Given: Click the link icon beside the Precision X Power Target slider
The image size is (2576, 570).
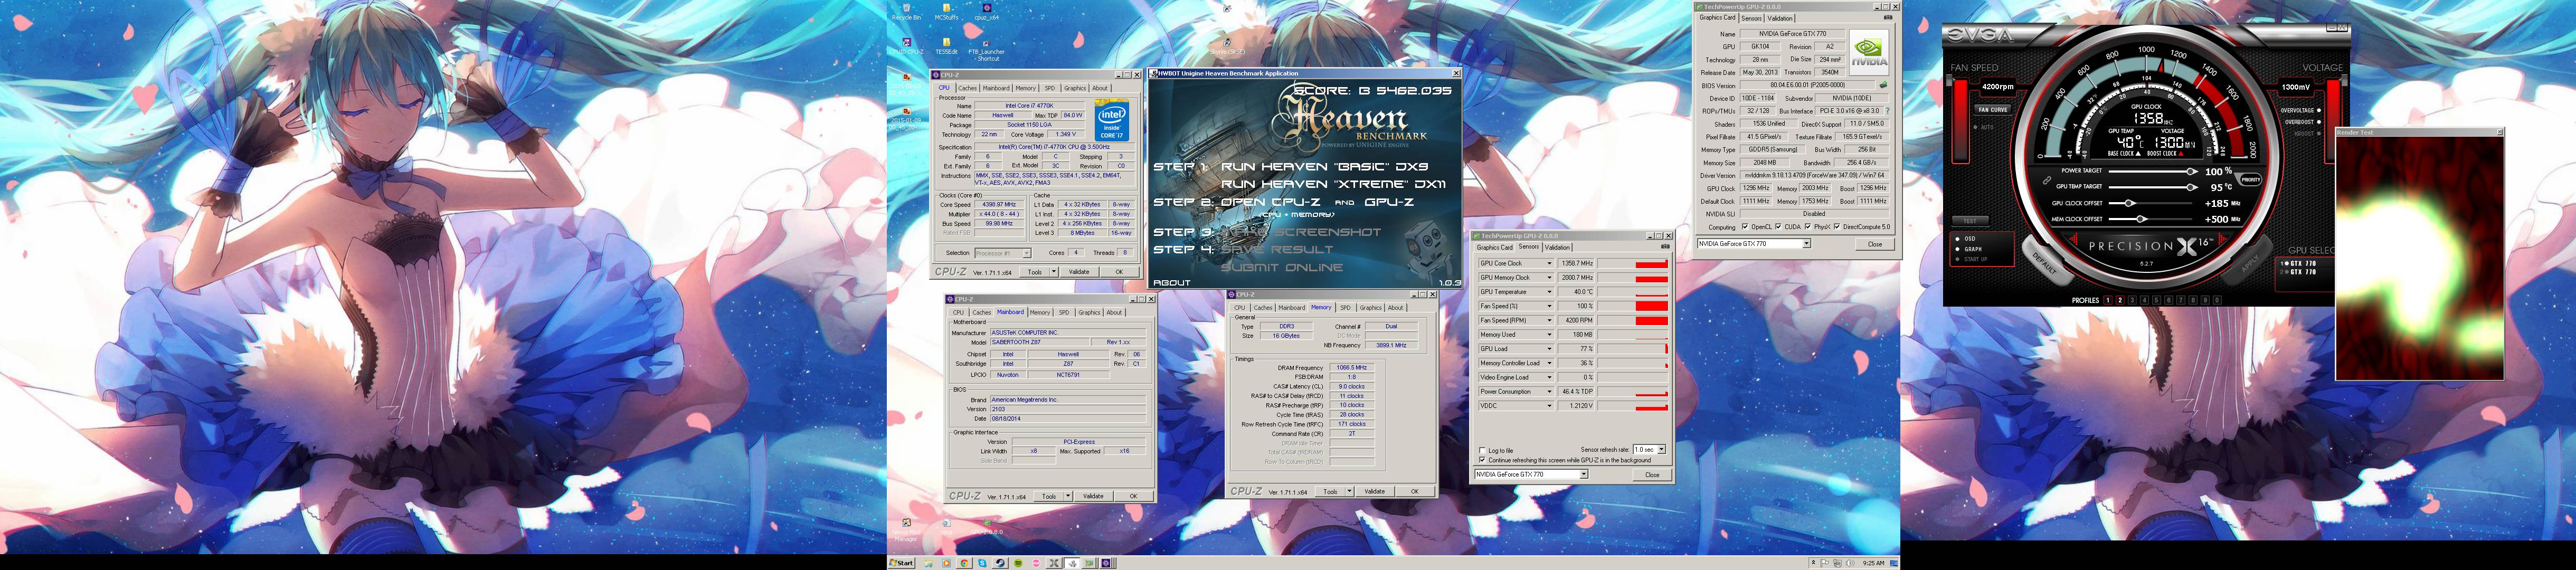Looking at the screenshot, I should pyautogui.click(x=2047, y=180).
